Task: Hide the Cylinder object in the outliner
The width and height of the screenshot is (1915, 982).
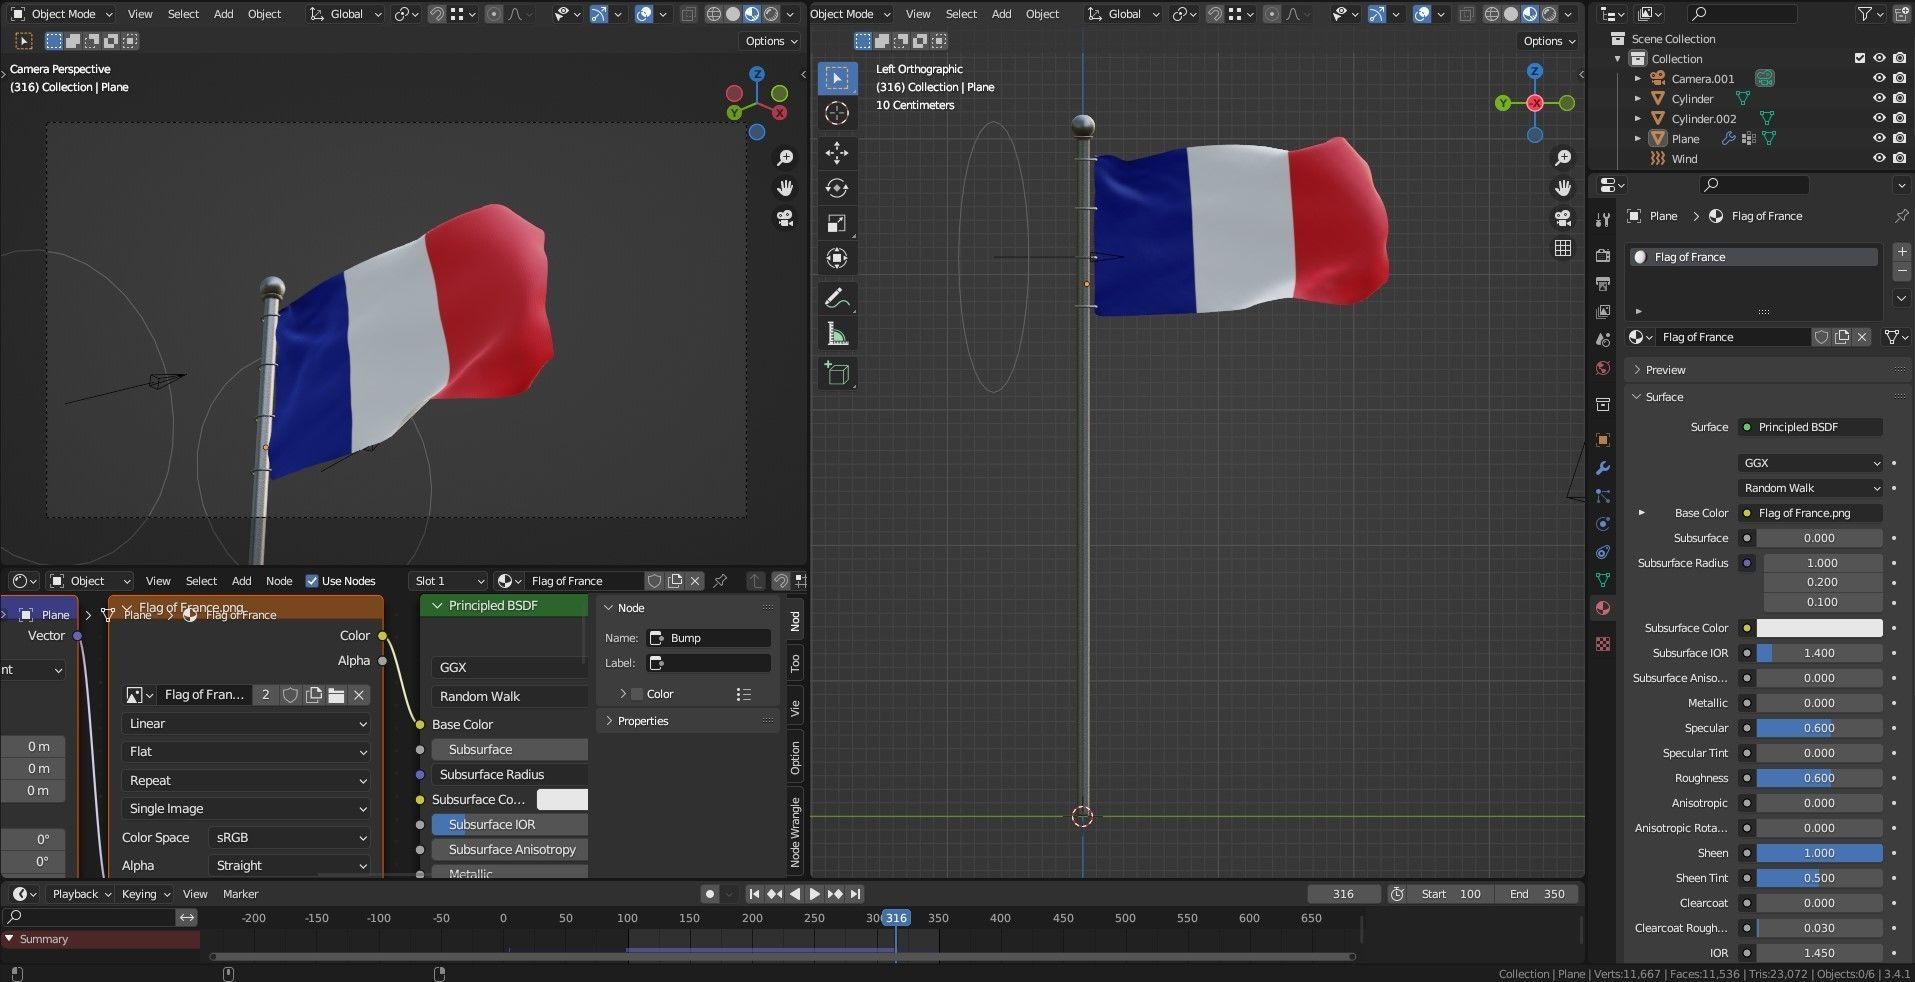Action: [x=1880, y=98]
